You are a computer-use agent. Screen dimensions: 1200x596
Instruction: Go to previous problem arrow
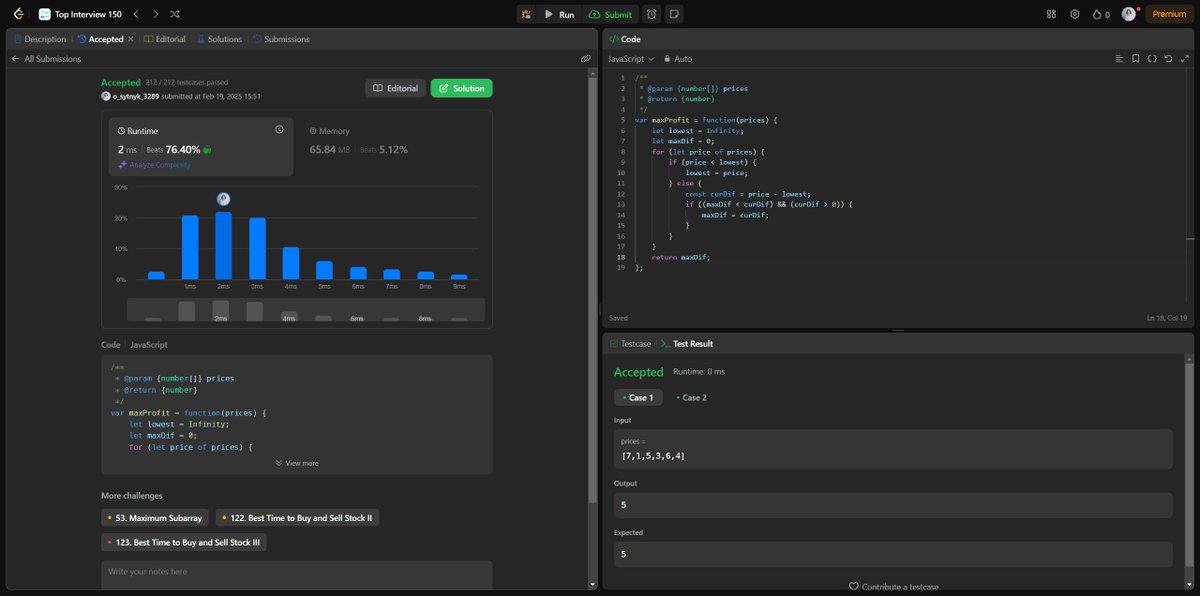coord(136,14)
